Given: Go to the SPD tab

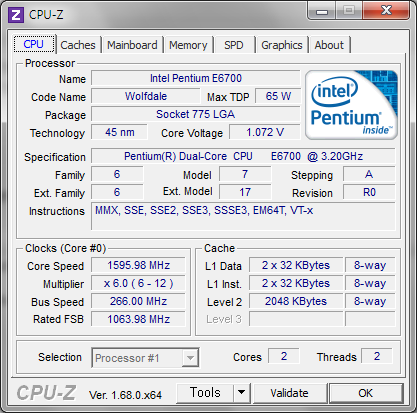Looking at the screenshot, I should [x=234, y=45].
